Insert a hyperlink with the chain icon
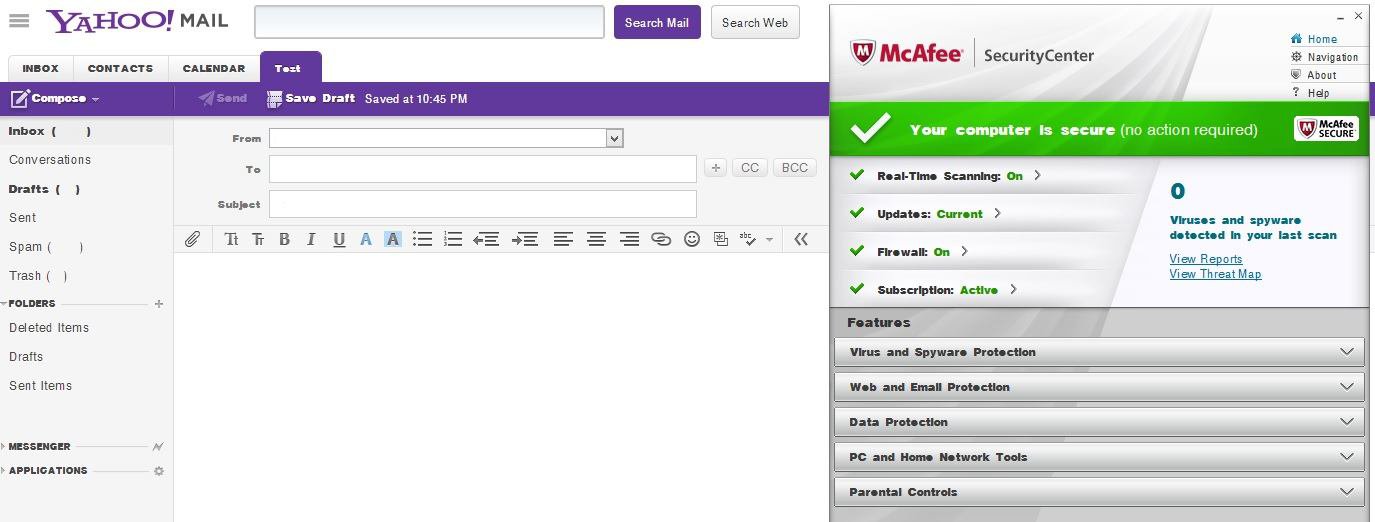This screenshot has height=522, width=1375. tap(661, 239)
